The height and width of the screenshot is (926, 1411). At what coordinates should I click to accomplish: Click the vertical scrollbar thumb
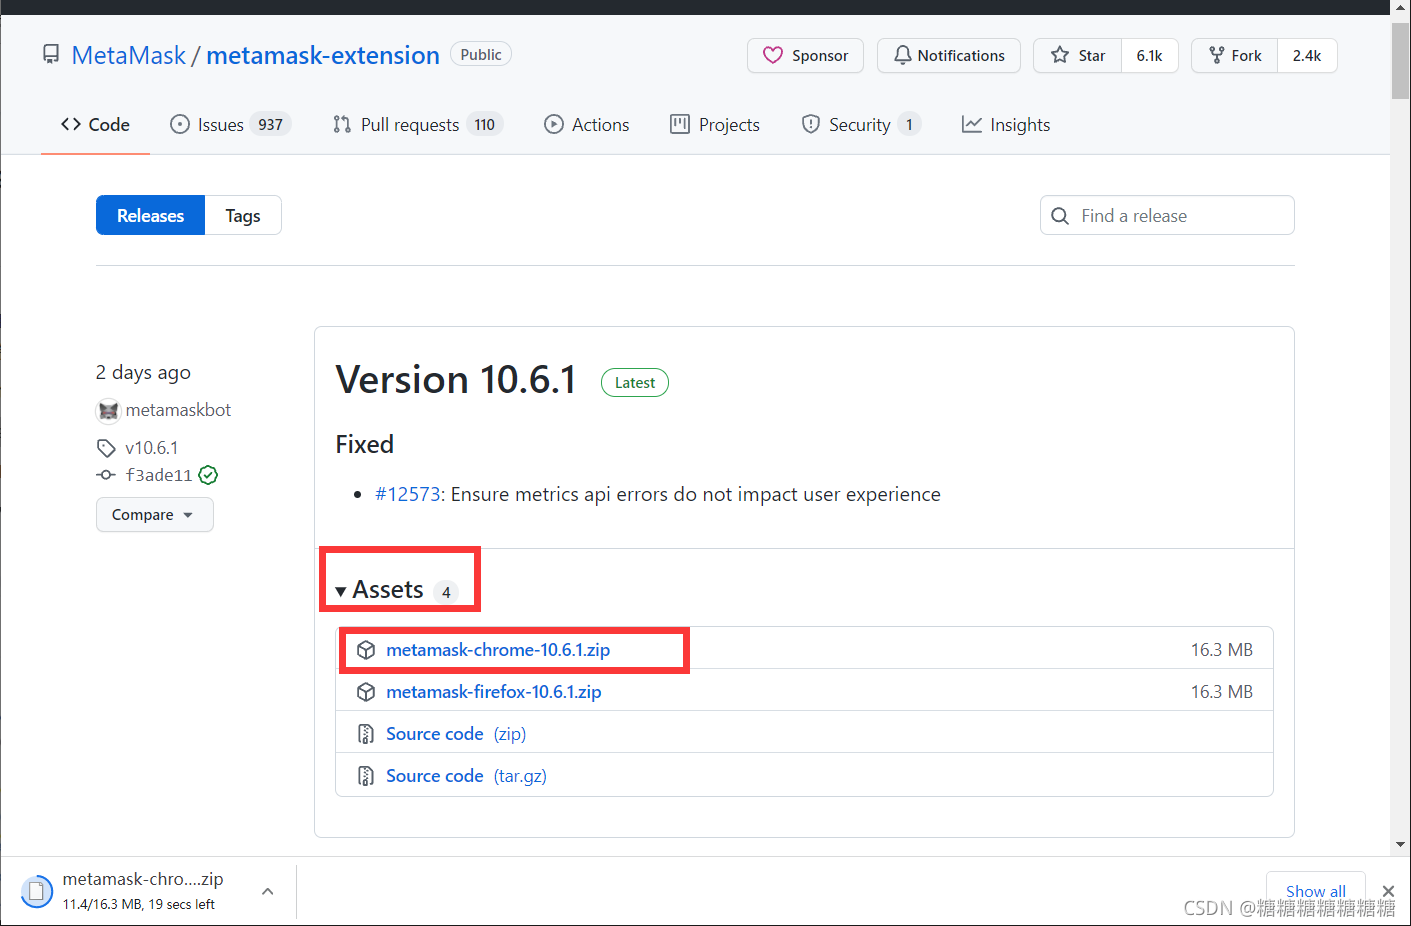point(1400,61)
